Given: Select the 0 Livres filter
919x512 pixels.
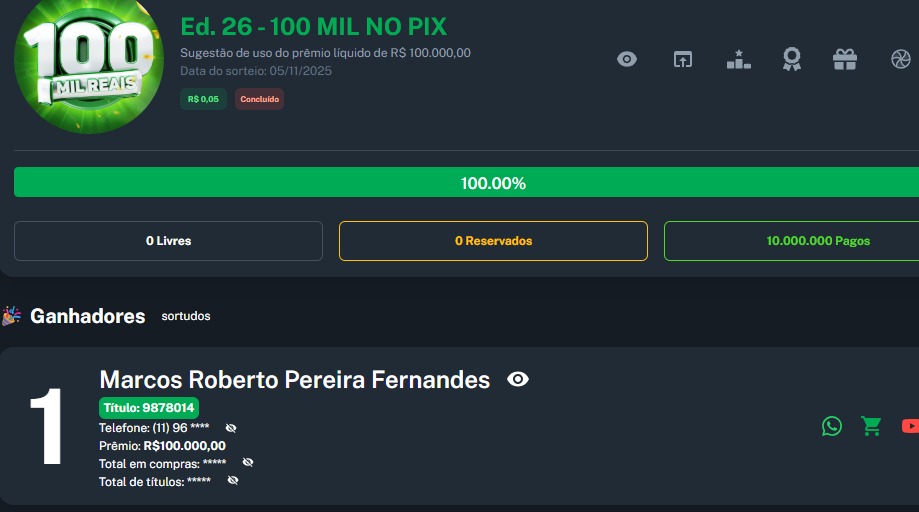Looking at the screenshot, I should [x=168, y=241].
